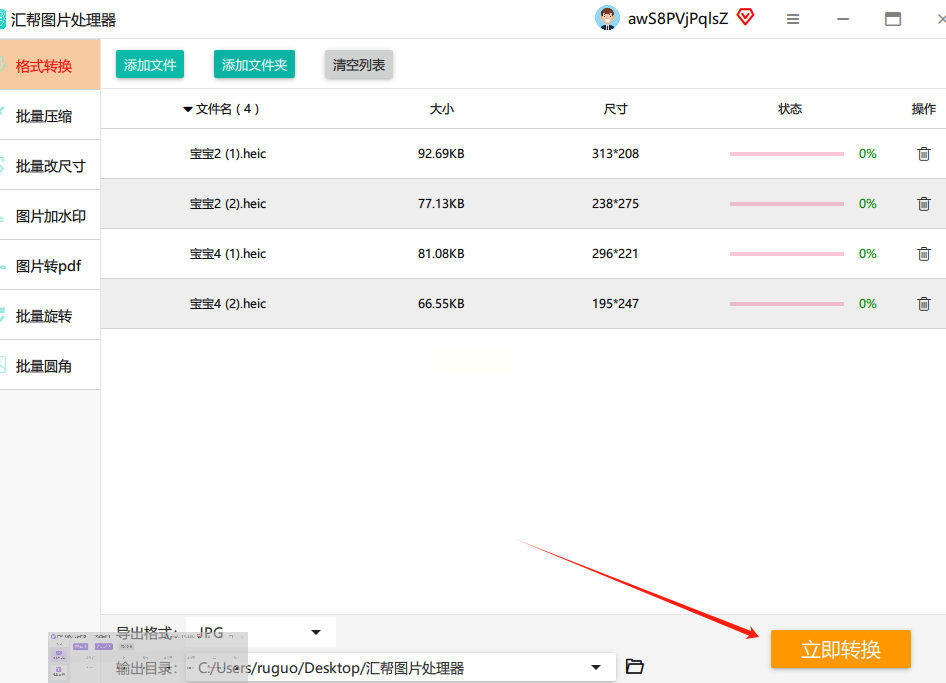This screenshot has height=683, width=946.
Task: Click the red VIP diamond icon
Action: coord(745,17)
